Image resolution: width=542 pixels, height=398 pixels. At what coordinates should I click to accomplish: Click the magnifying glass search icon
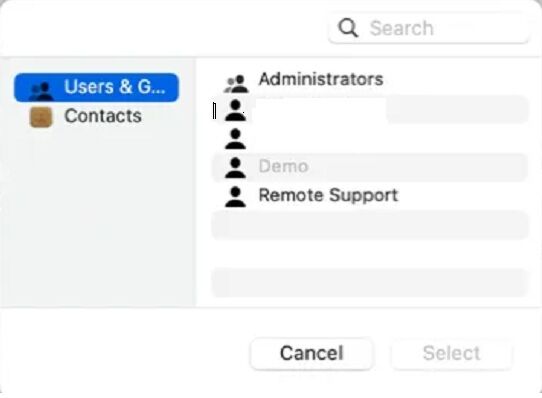point(348,28)
